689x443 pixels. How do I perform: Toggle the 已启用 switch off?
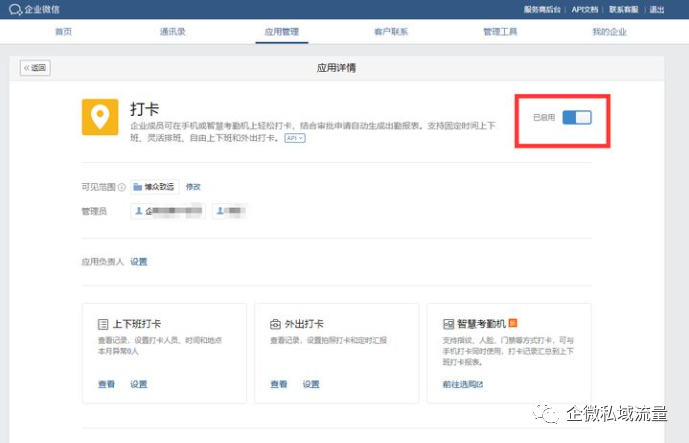[x=577, y=118]
